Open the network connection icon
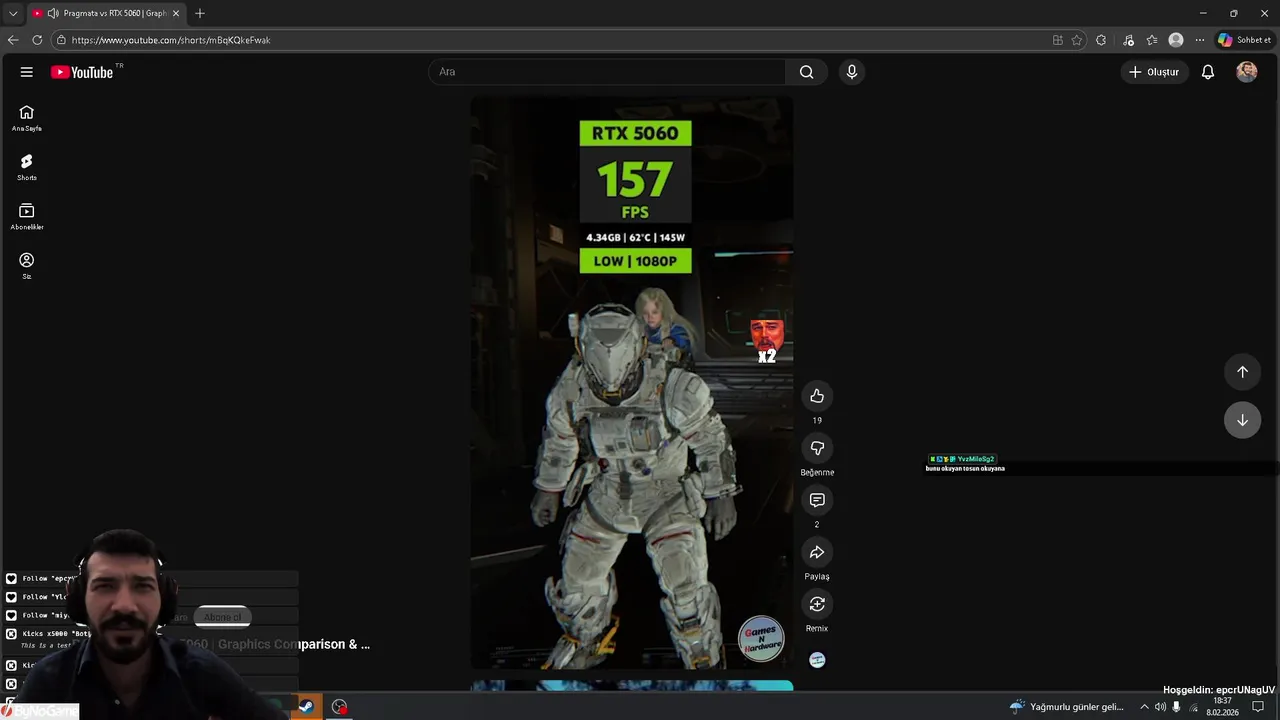The height and width of the screenshot is (720, 1280). 1193,707
